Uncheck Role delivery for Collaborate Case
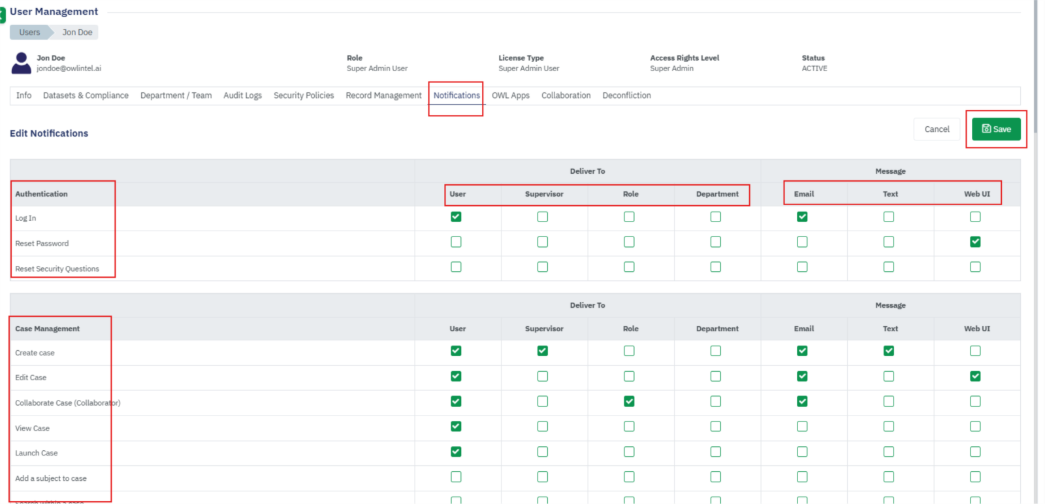Screen dimensions: 1045x504 click(x=629, y=401)
